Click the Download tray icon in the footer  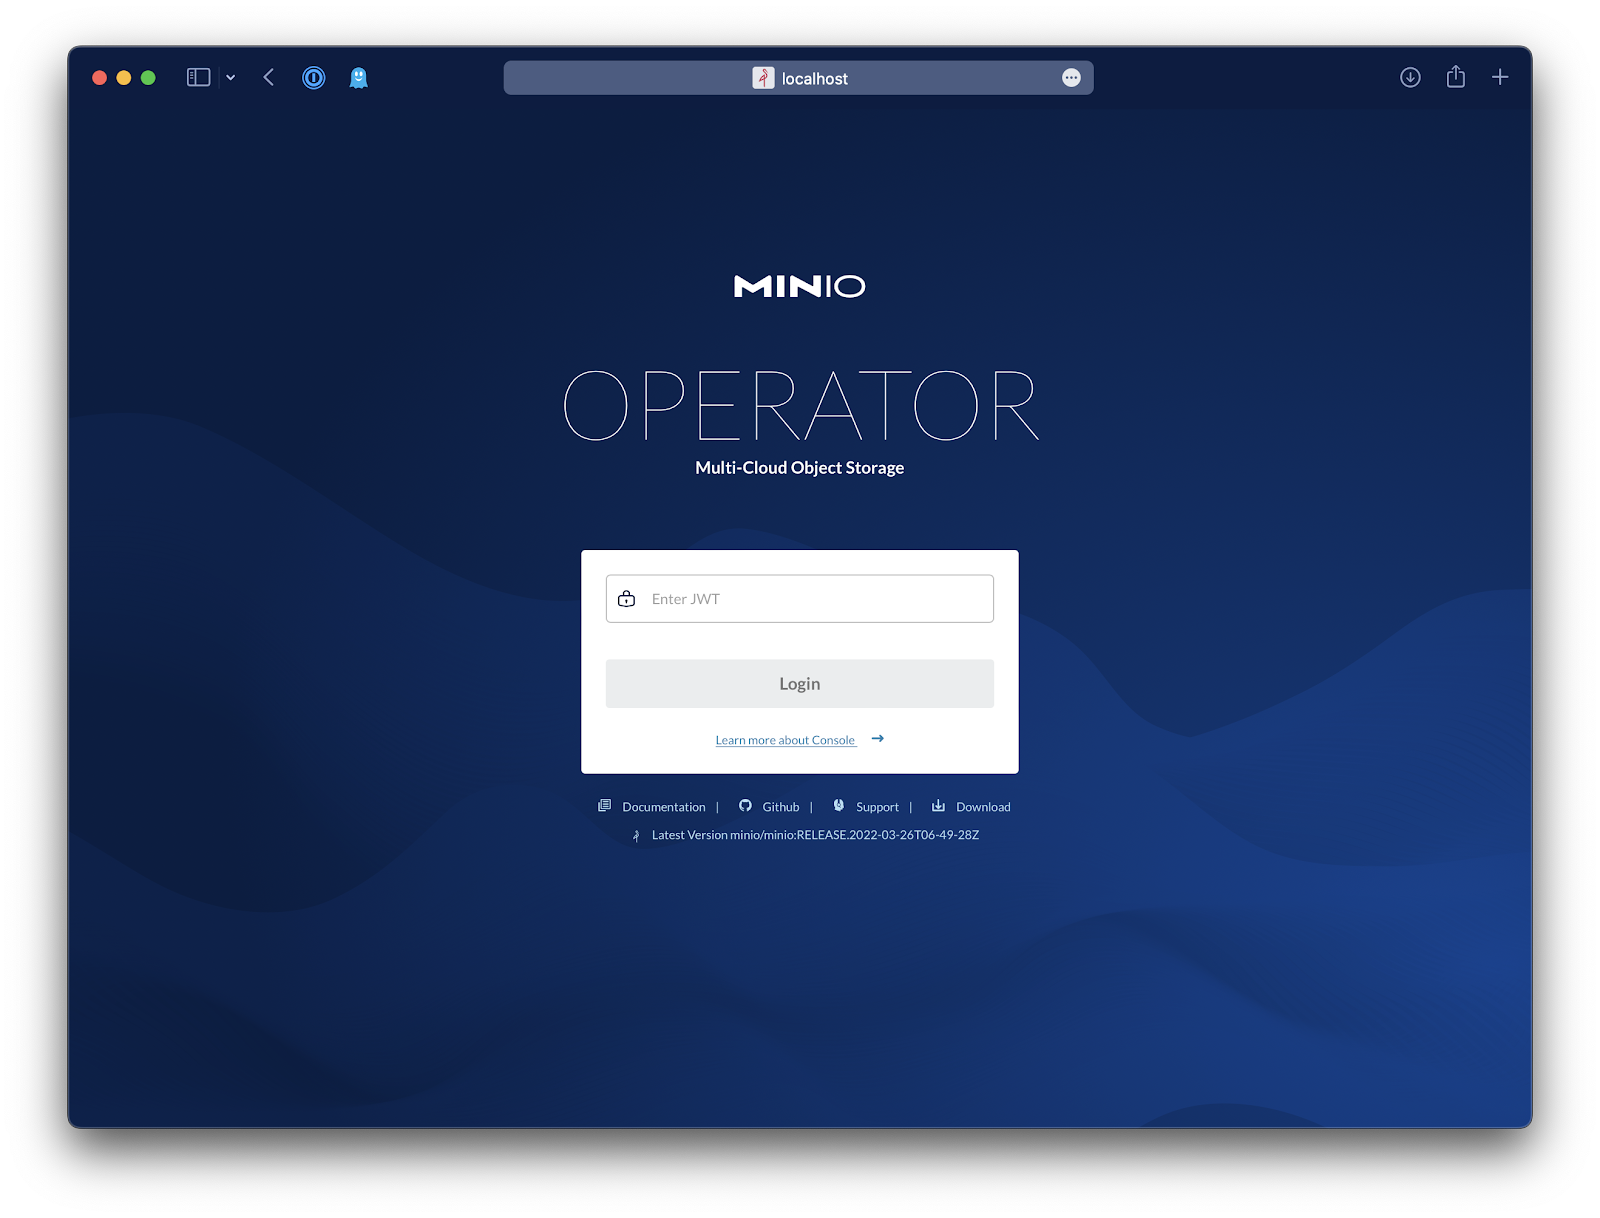click(x=938, y=806)
